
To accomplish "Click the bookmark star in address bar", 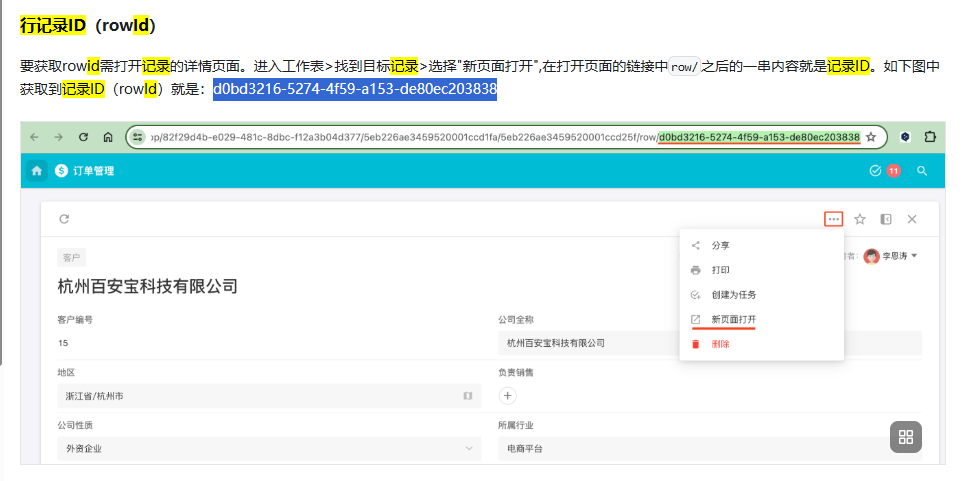I will (x=871, y=137).
